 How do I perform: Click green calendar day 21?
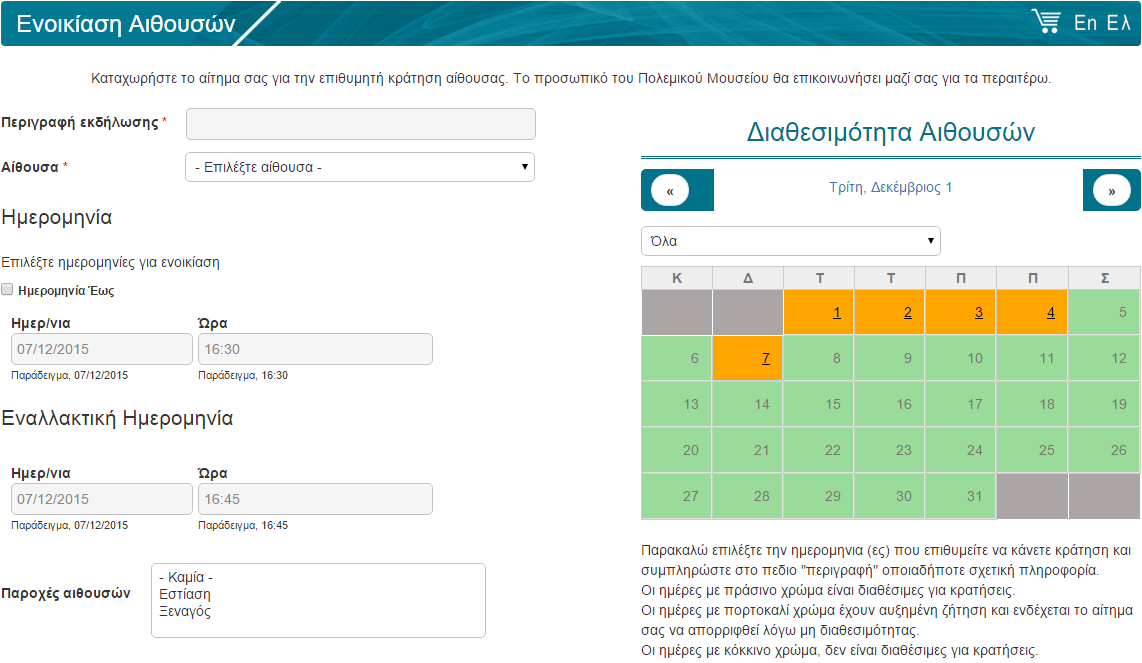pos(748,450)
